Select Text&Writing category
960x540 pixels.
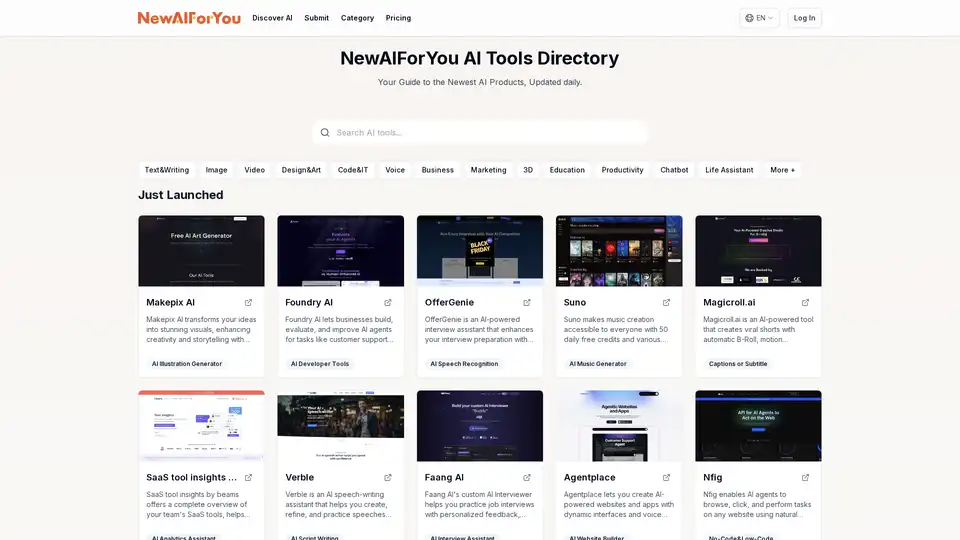point(167,170)
